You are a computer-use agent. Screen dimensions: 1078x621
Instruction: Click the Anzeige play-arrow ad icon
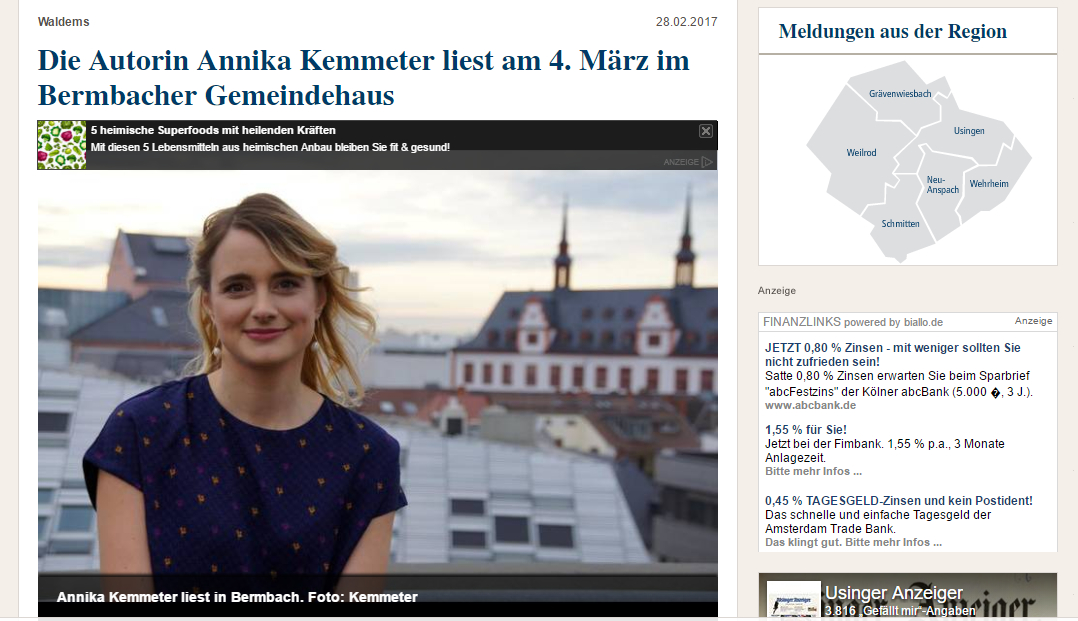pos(707,162)
